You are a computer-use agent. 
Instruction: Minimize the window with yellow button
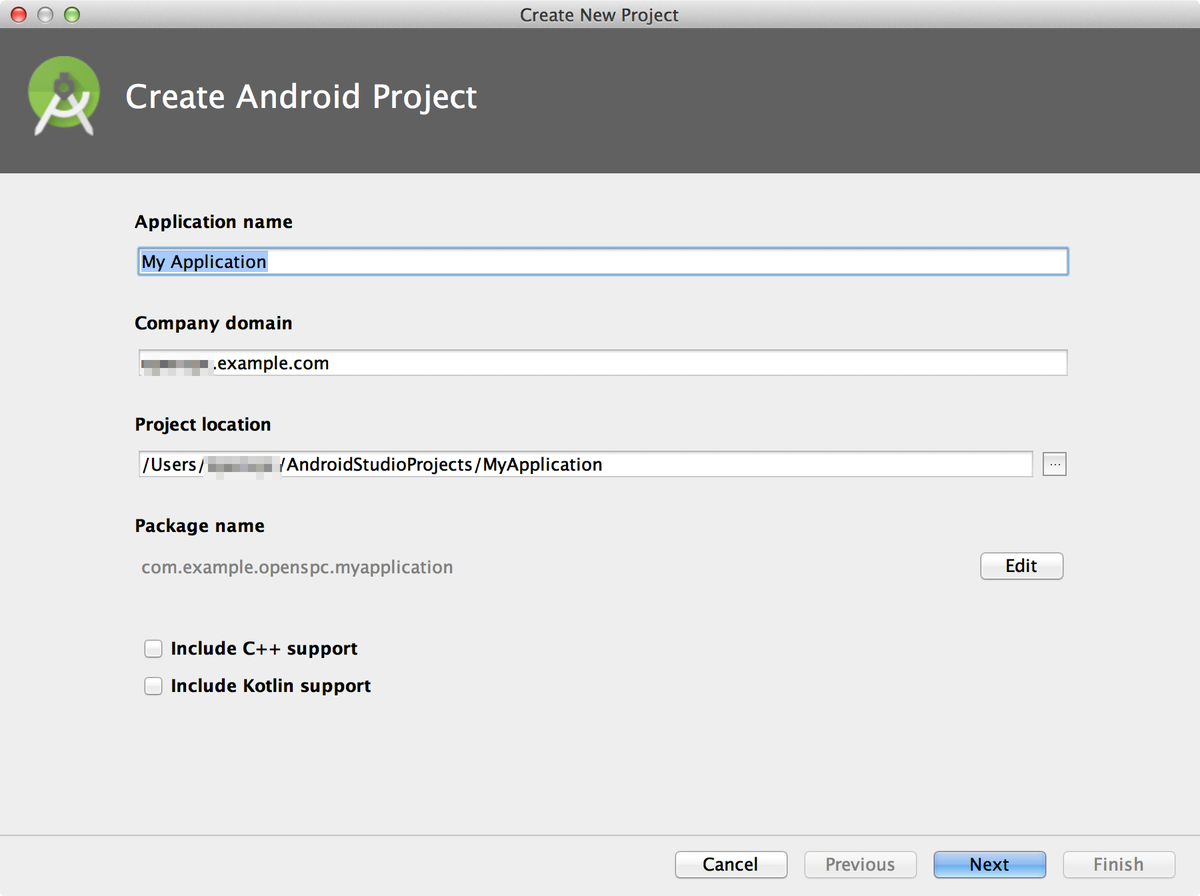[45, 15]
